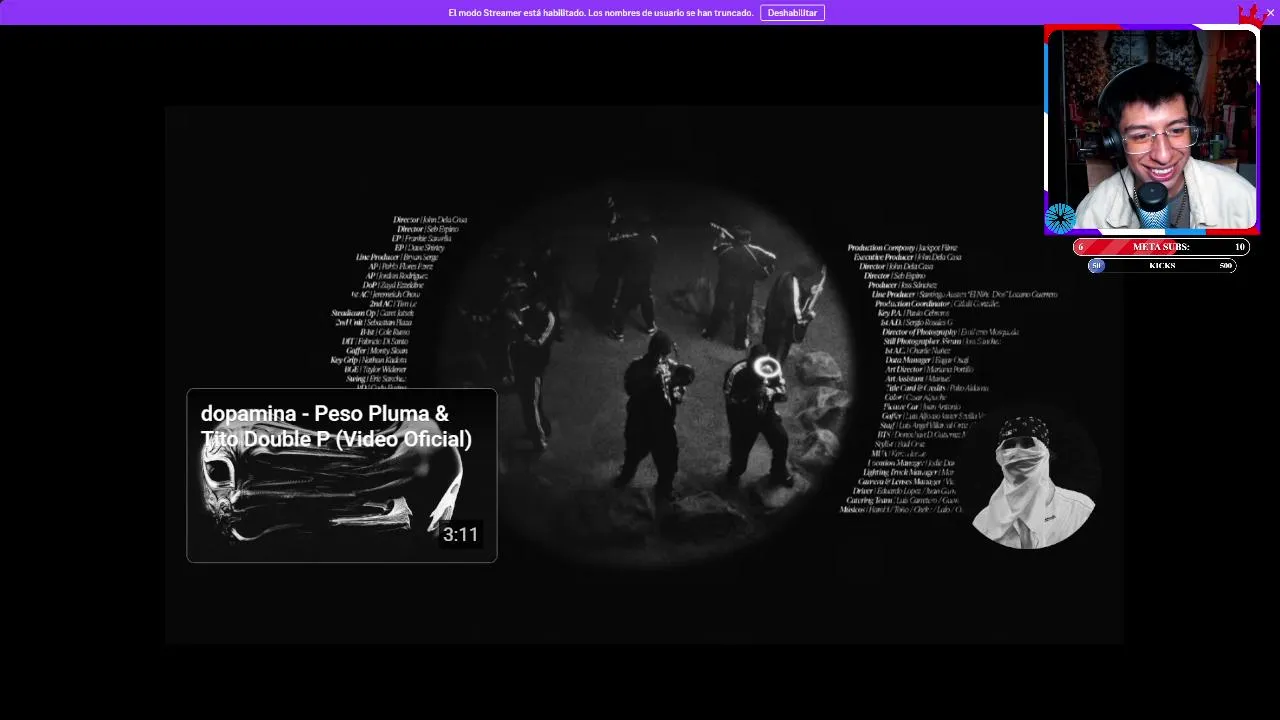The image size is (1280, 720).
Task: Click the 3:11 duration badge
Action: coord(461,535)
